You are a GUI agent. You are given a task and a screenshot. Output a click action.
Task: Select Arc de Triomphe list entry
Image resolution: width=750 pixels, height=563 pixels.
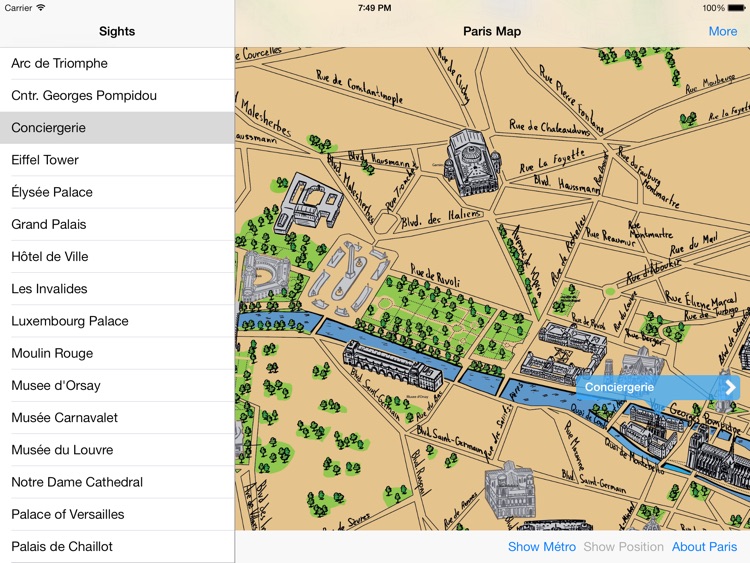click(117, 63)
